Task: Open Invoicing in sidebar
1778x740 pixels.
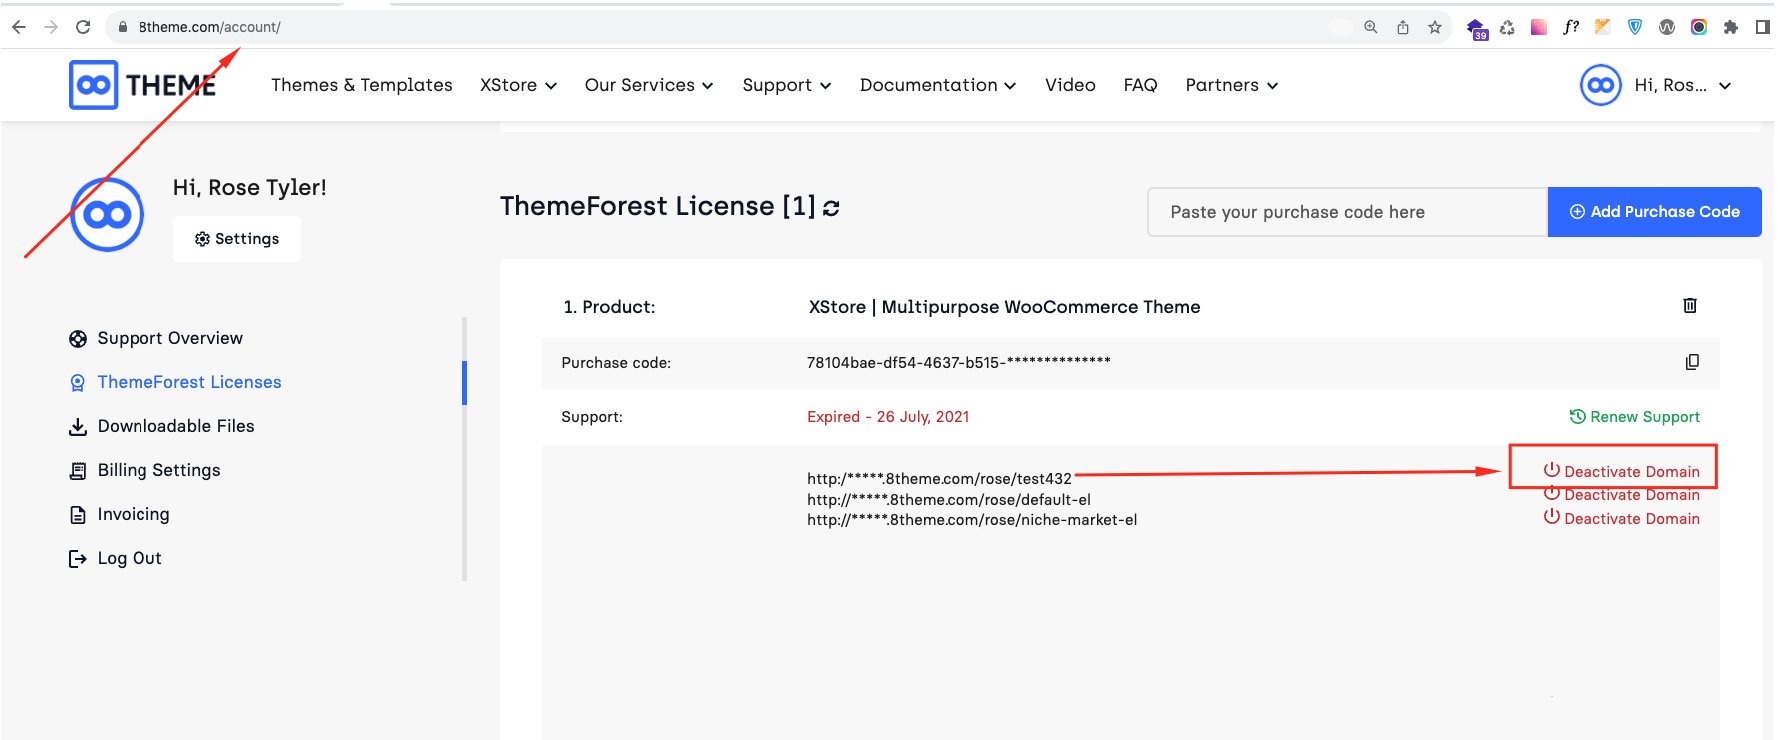Action: (119, 514)
